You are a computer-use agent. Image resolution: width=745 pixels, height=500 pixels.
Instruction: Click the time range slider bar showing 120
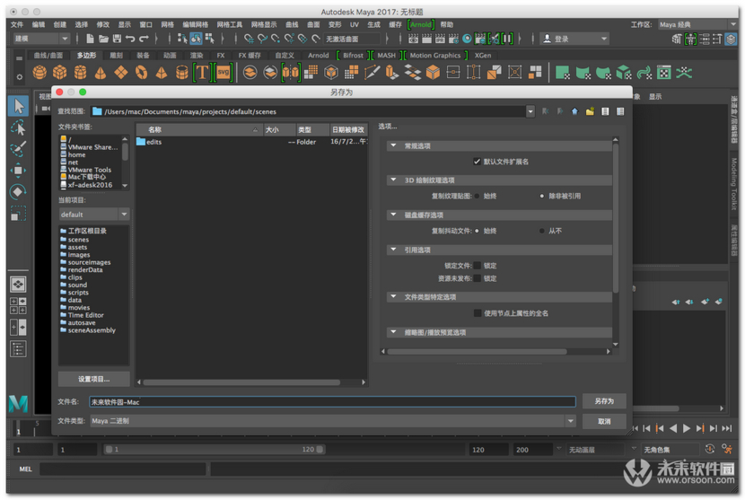[x=214, y=449]
